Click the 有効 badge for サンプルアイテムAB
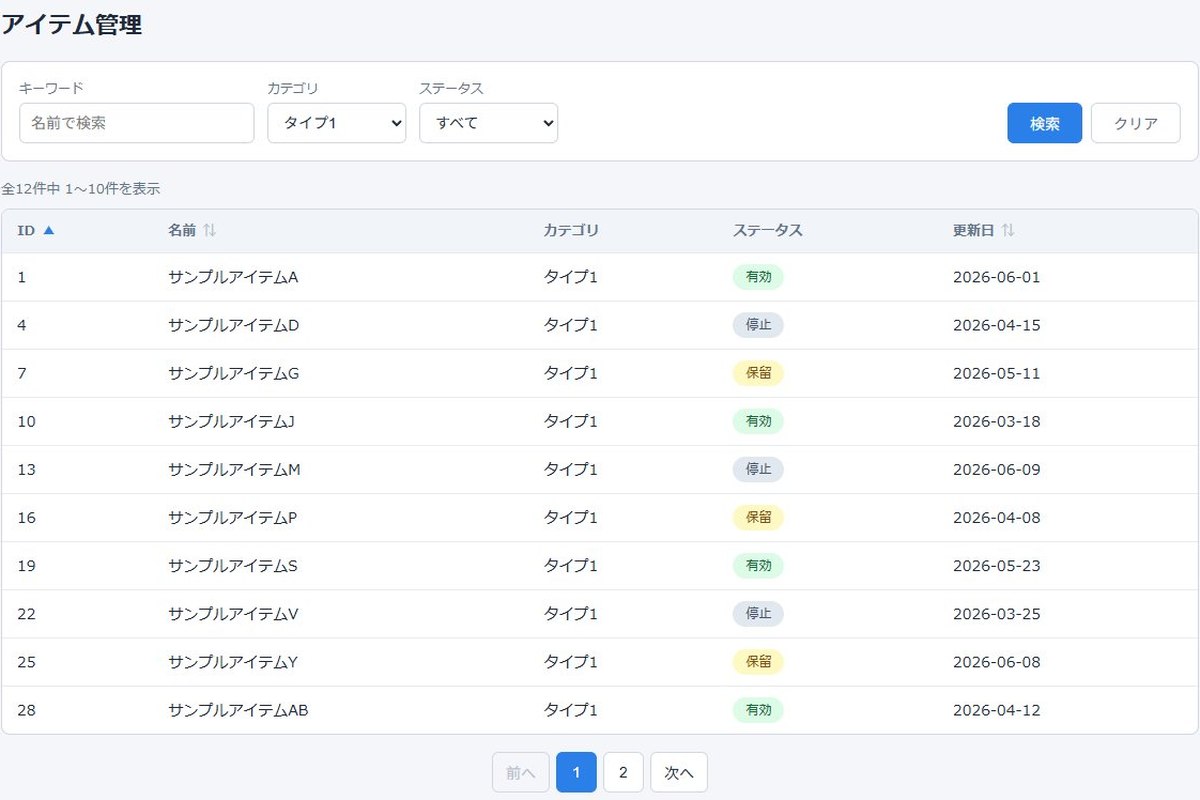Screen dimensions: 1200x800 (758, 710)
